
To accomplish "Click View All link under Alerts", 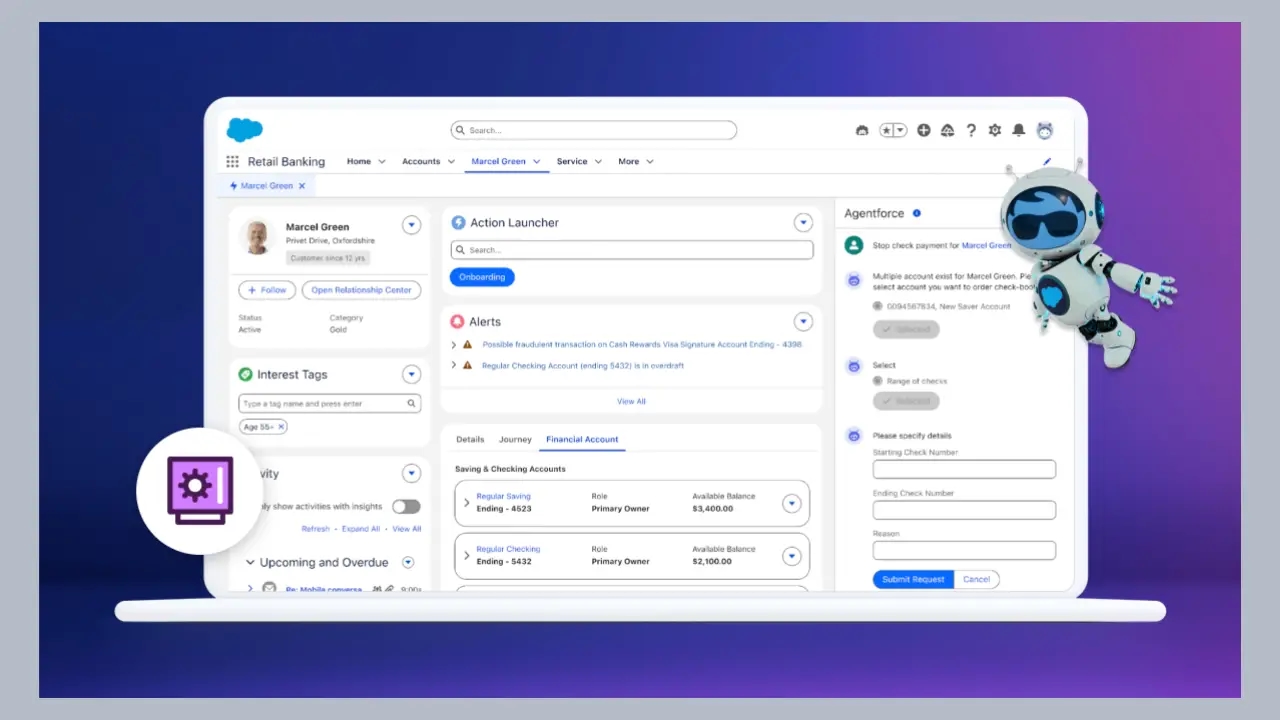I will coord(631,401).
